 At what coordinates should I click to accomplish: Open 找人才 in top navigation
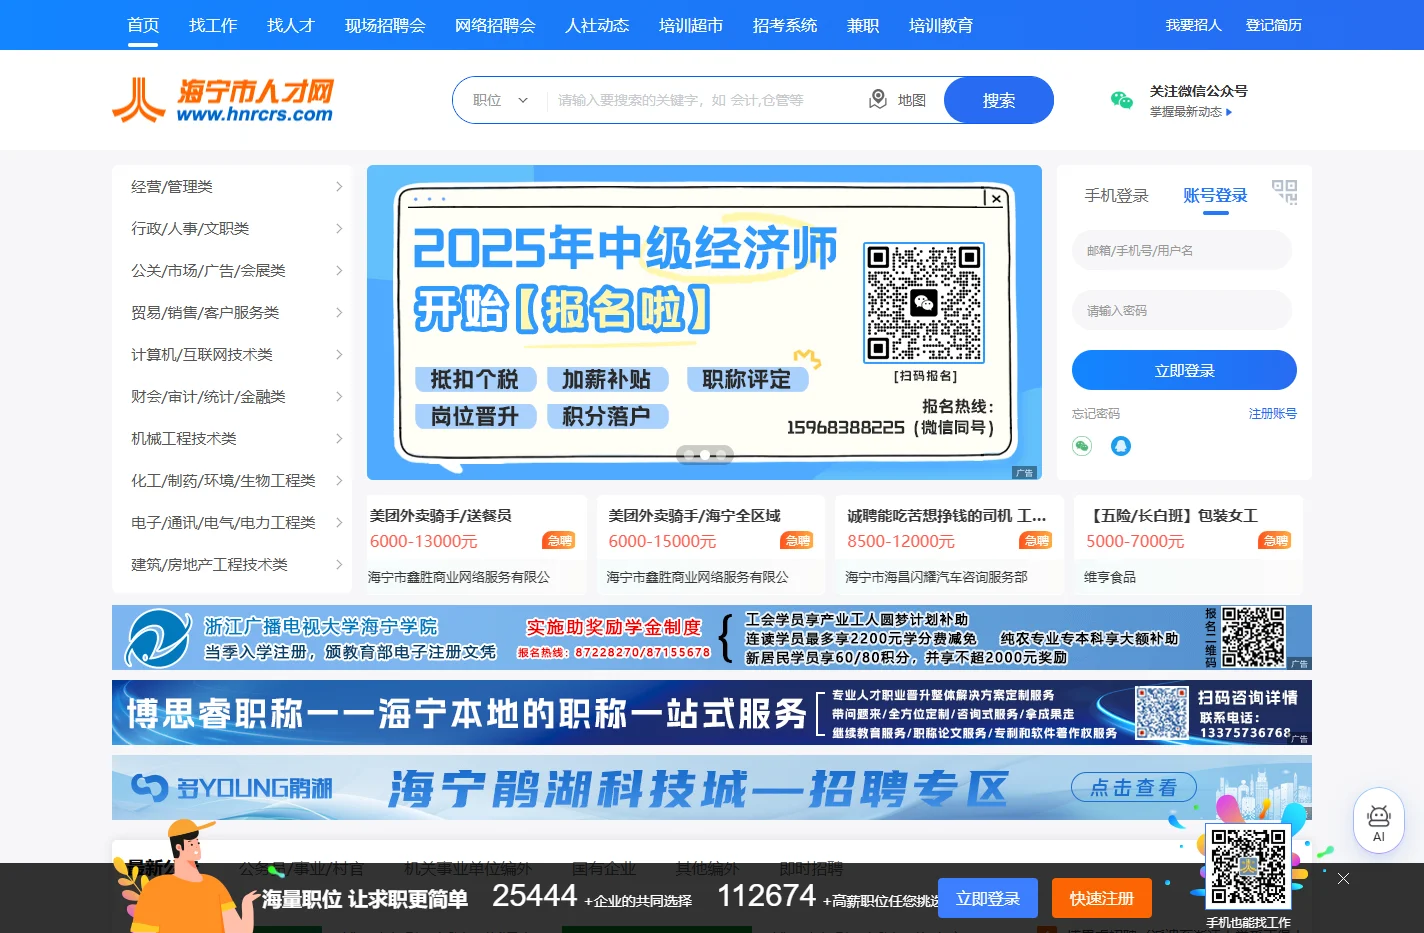point(291,25)
